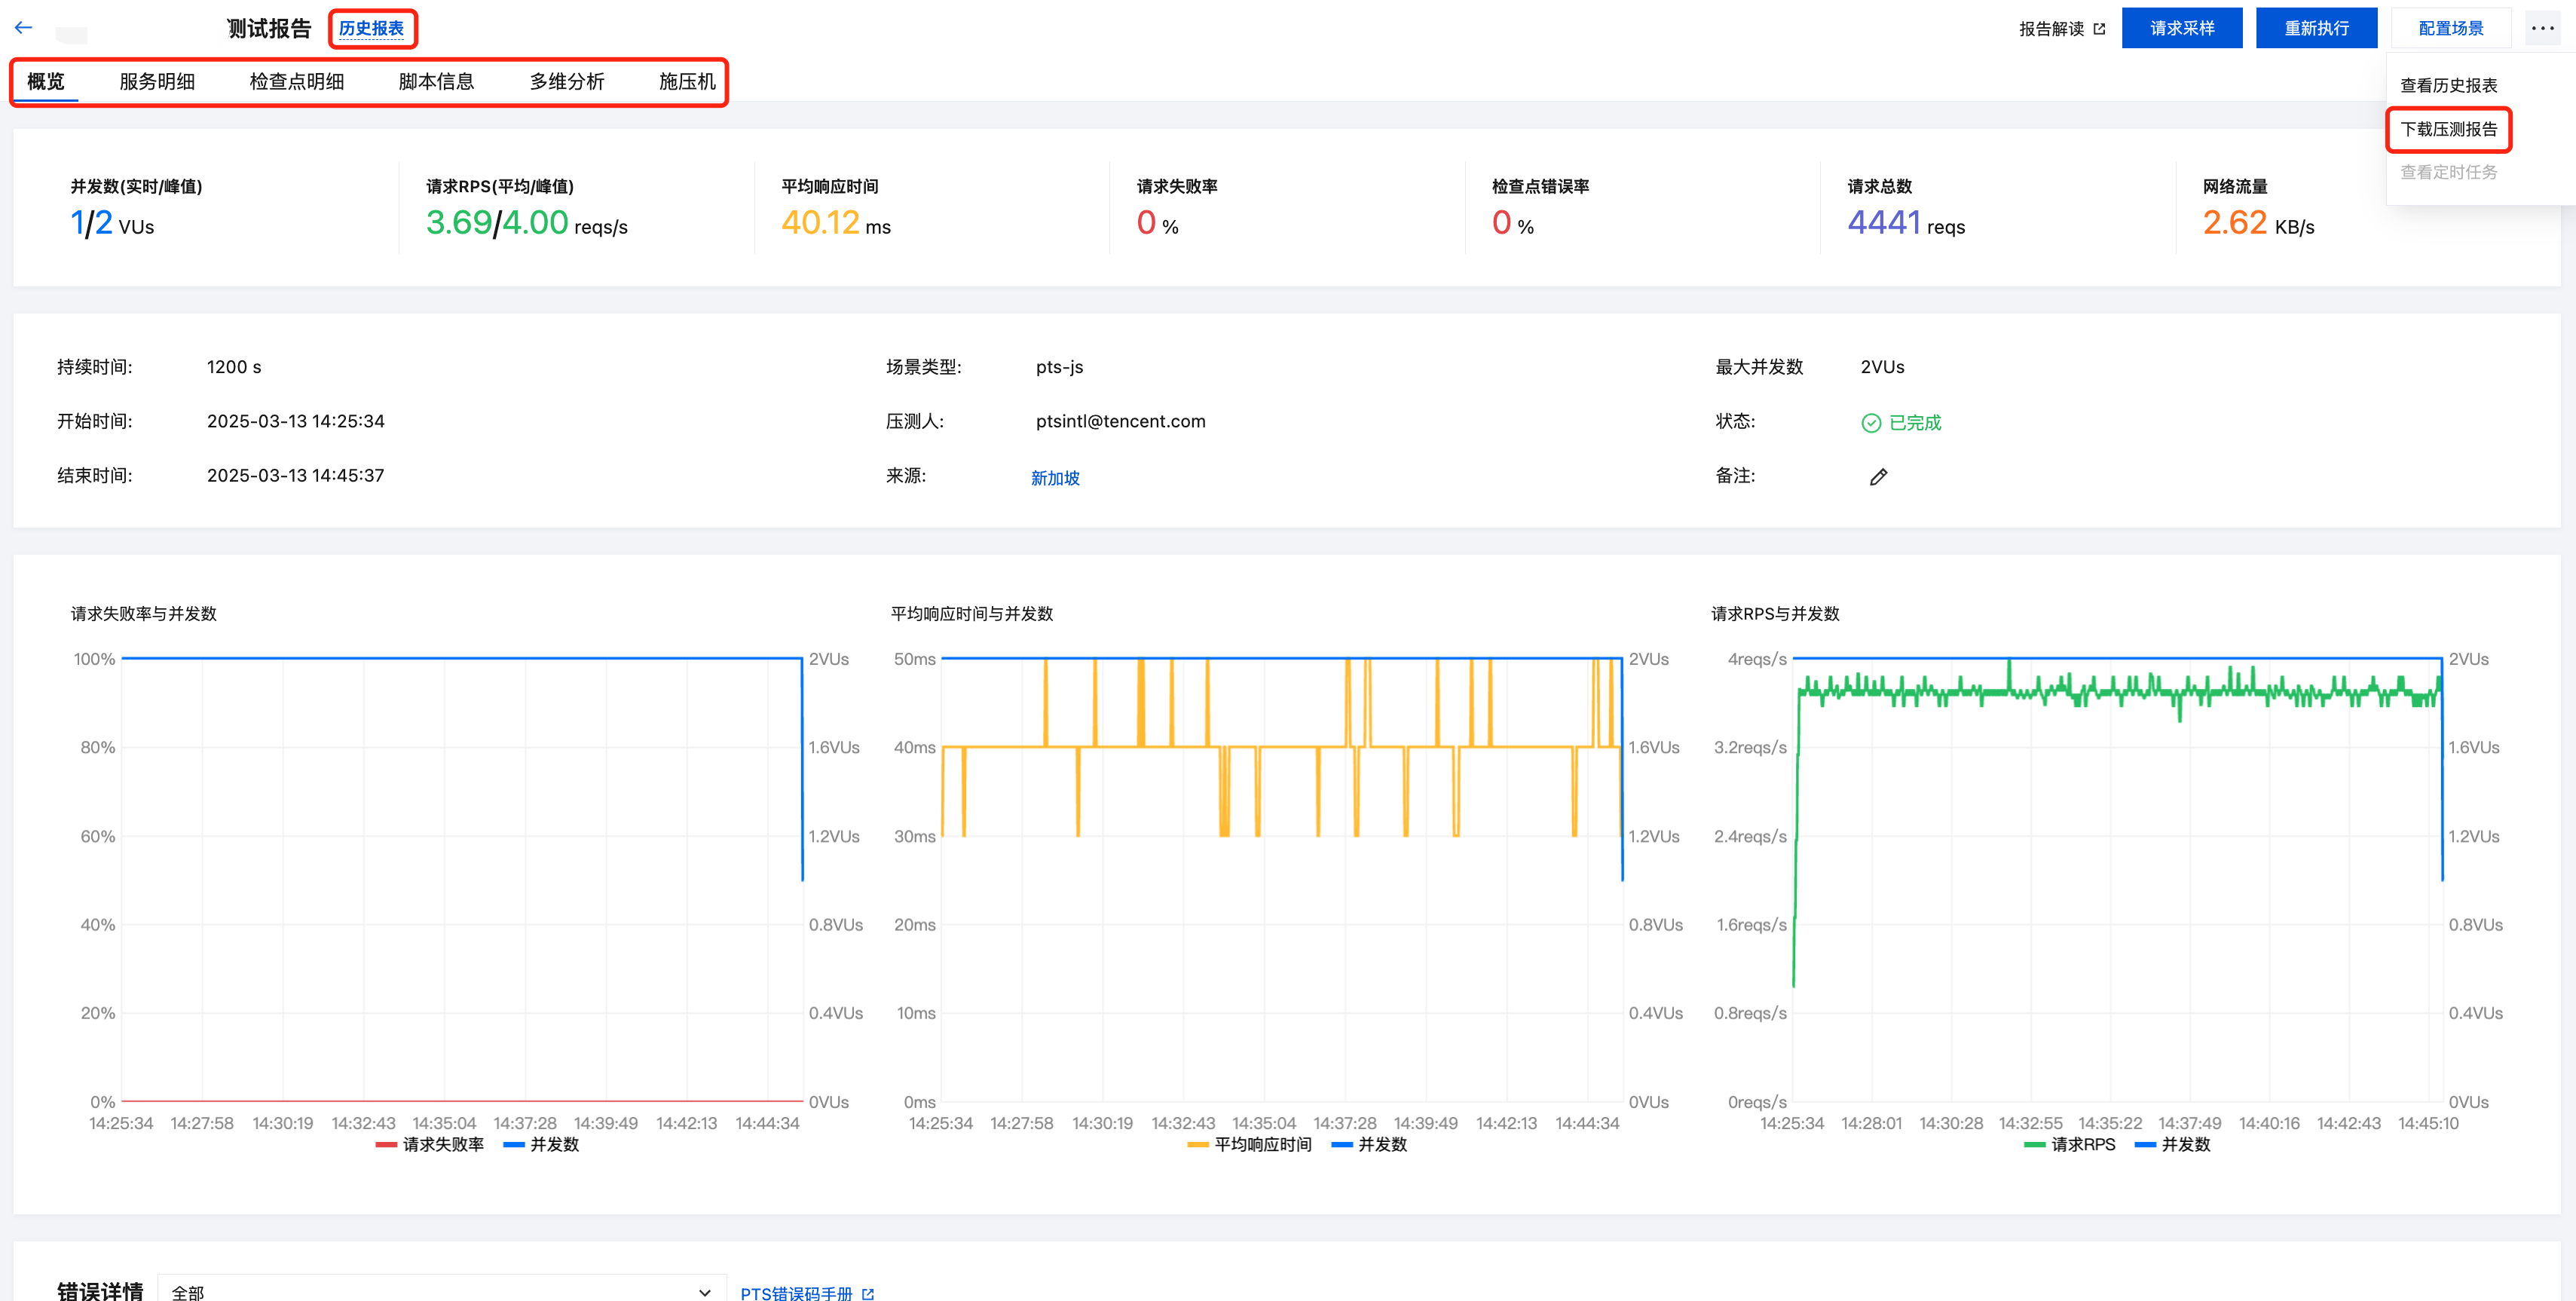Open the three-dots more menu
Screen dimensions: 2576x1301
[2541, 28]
